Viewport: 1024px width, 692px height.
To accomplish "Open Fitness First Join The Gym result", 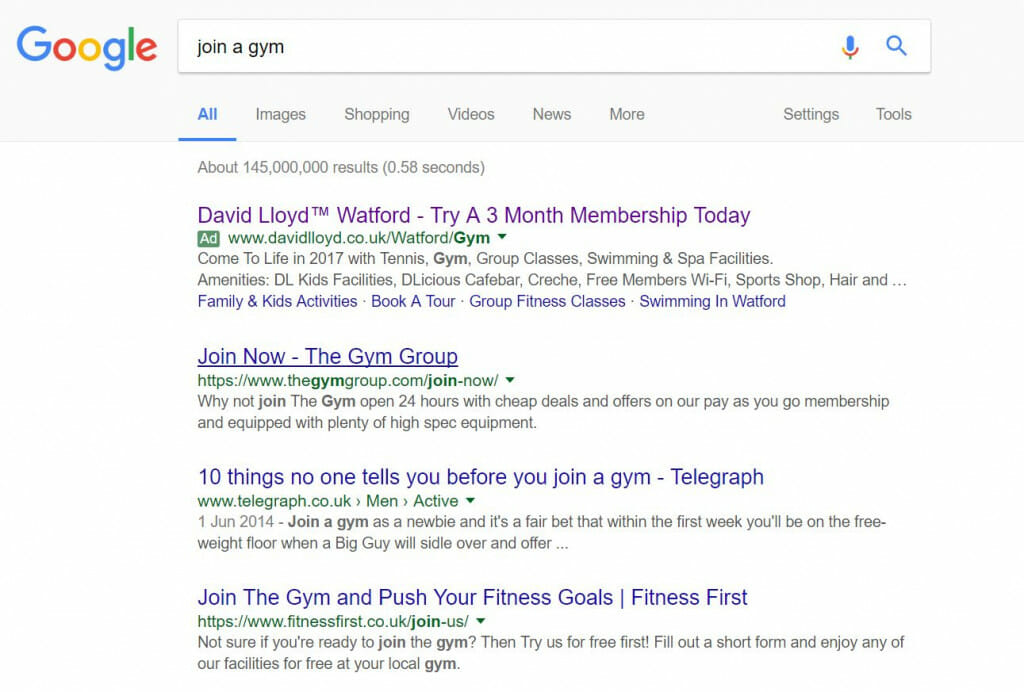I will point(473,597).
